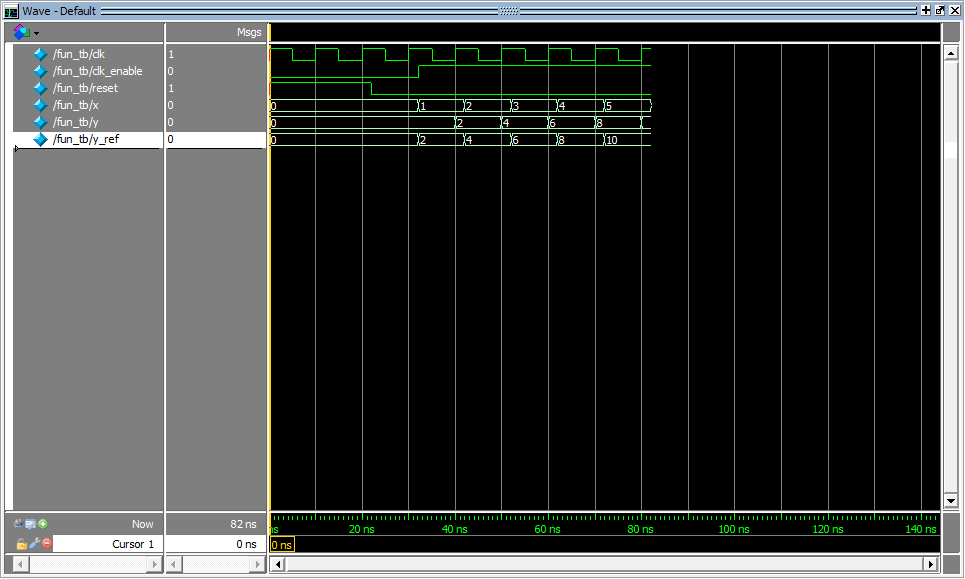Undock the Wave window
This screenshot has width=965, height=579.
click(940, 10)
